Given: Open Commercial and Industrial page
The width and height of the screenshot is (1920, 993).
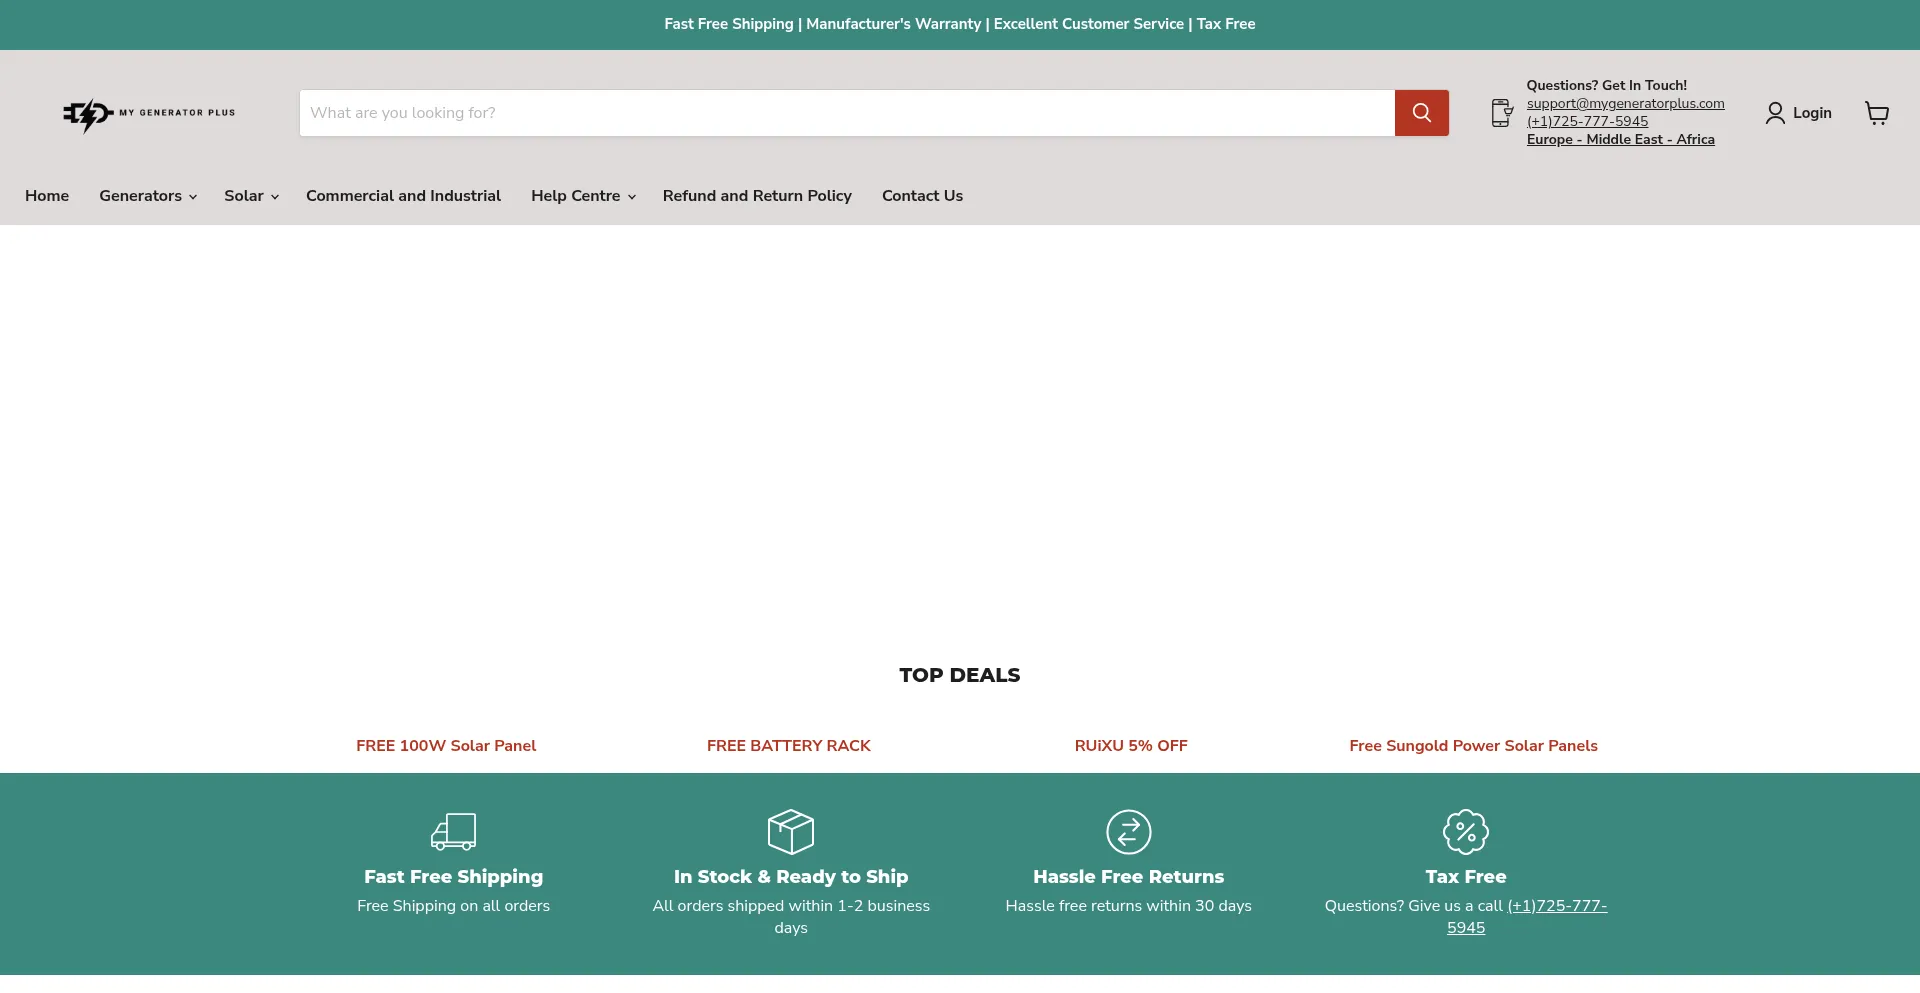Looking at the screenshot, I should (403, 196).
